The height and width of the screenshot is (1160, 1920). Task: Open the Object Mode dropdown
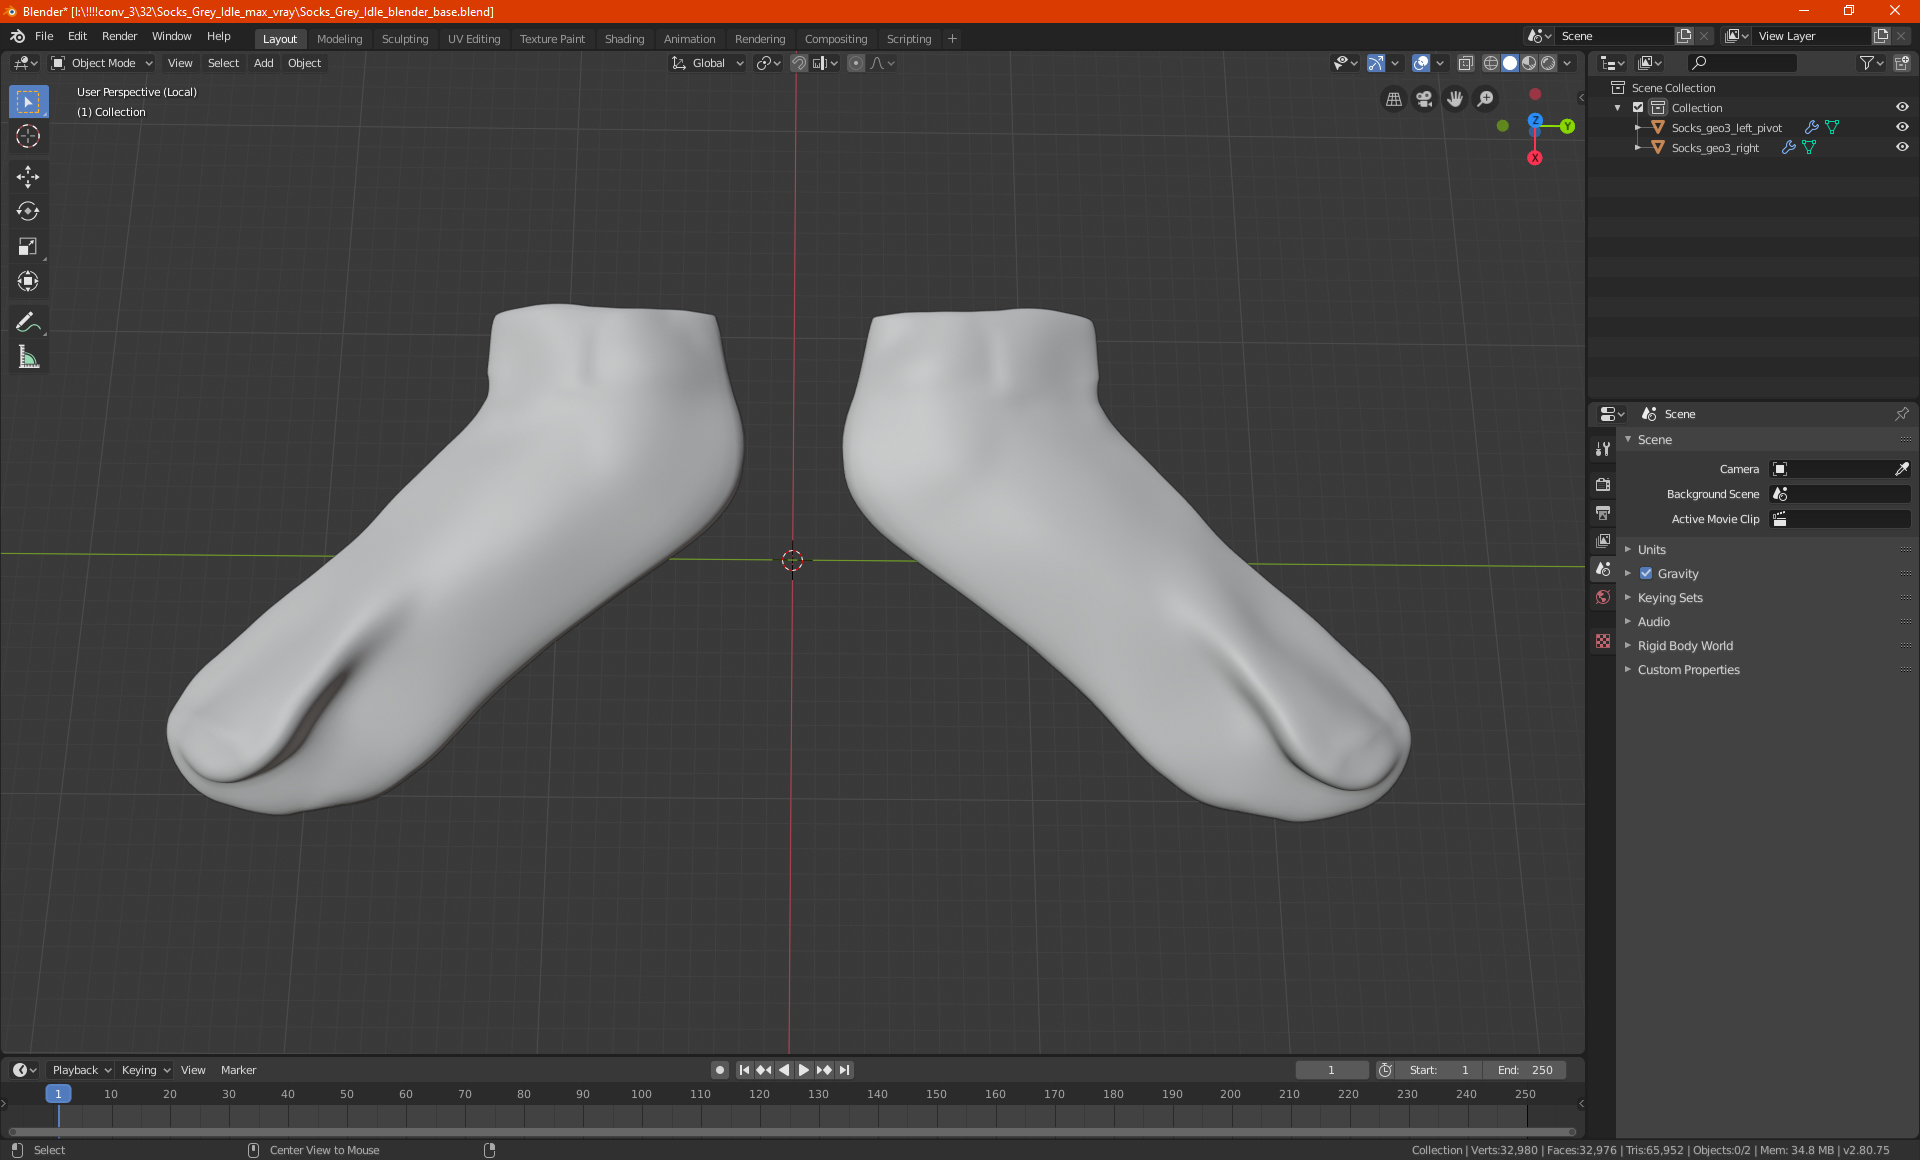tap(102, 63)
